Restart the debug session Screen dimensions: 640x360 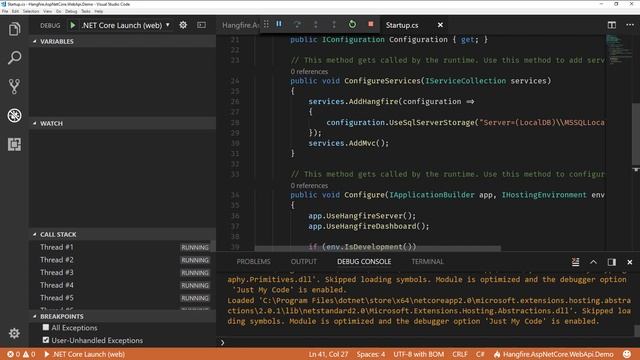pyautogui.click(x=352, y=24)
